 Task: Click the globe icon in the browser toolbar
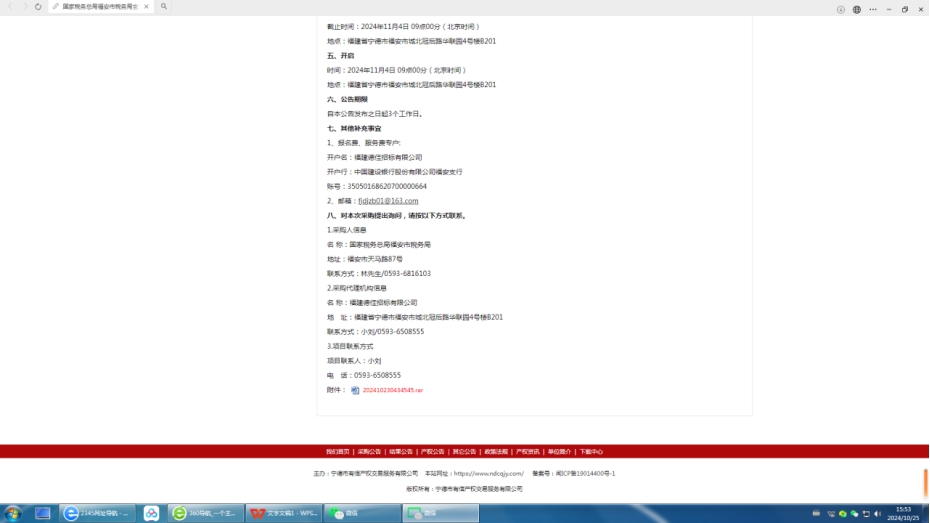tap(857, 9)
